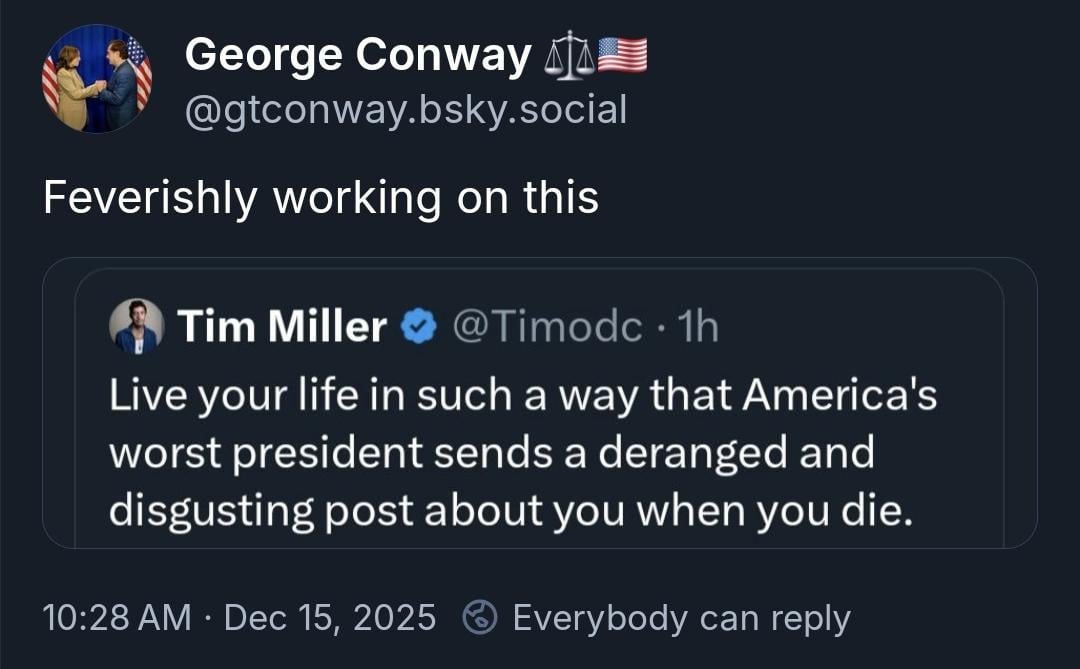Screen dimensions: 1080x669
Task: Click the "1h" quoted post timestamp
Action: pos(697,326)
